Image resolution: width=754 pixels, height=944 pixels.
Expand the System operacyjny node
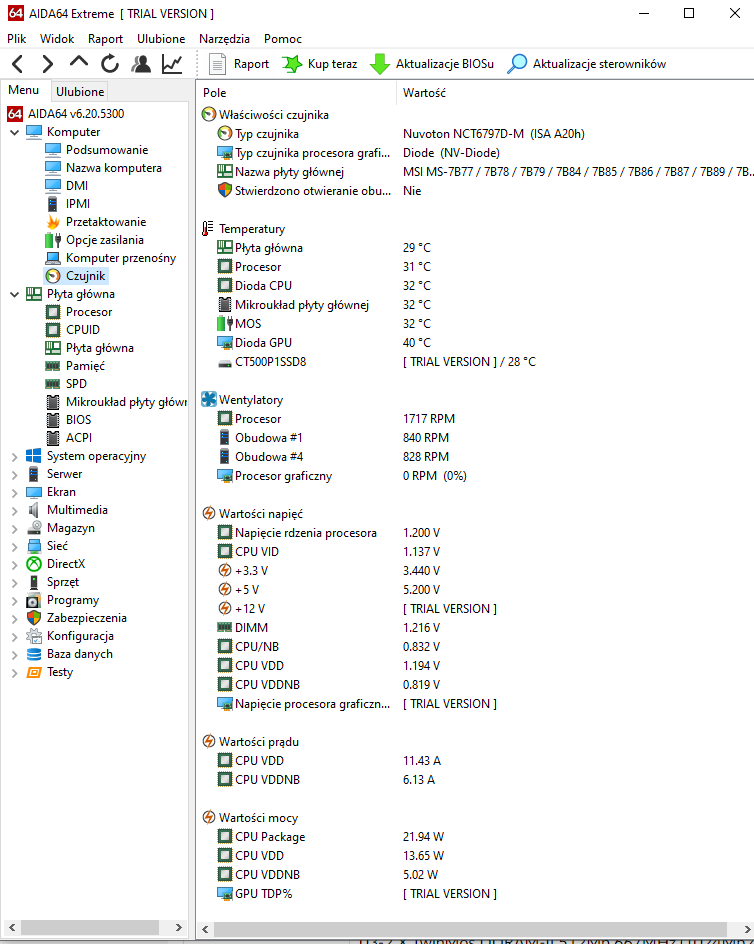(14, 456)
